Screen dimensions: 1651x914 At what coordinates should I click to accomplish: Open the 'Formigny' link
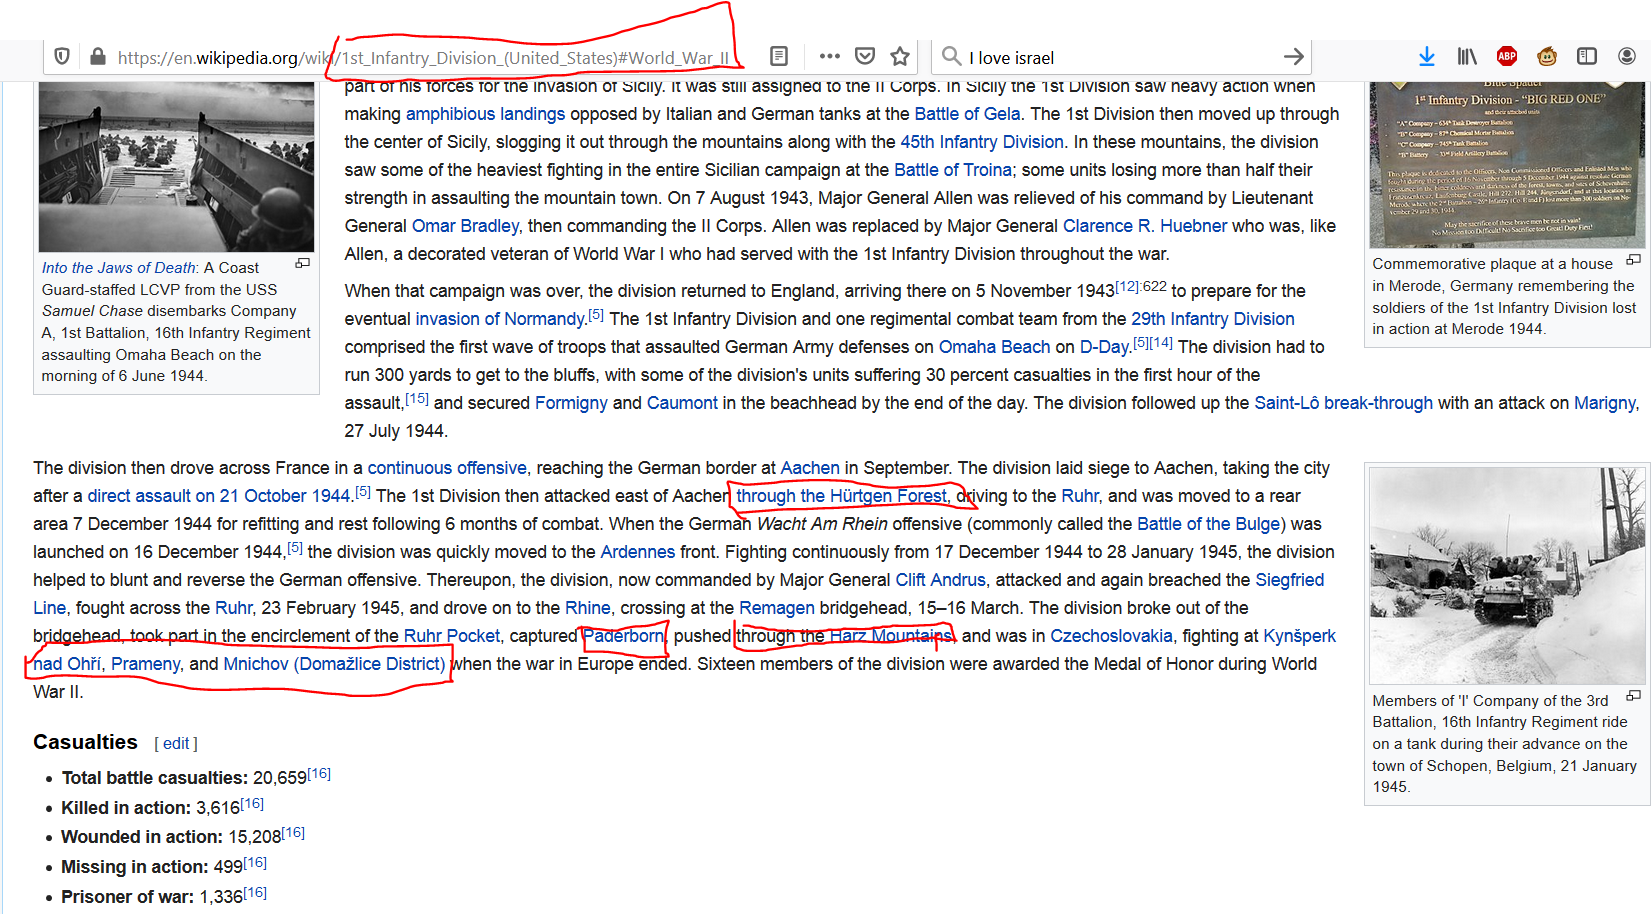coord(571,403)
